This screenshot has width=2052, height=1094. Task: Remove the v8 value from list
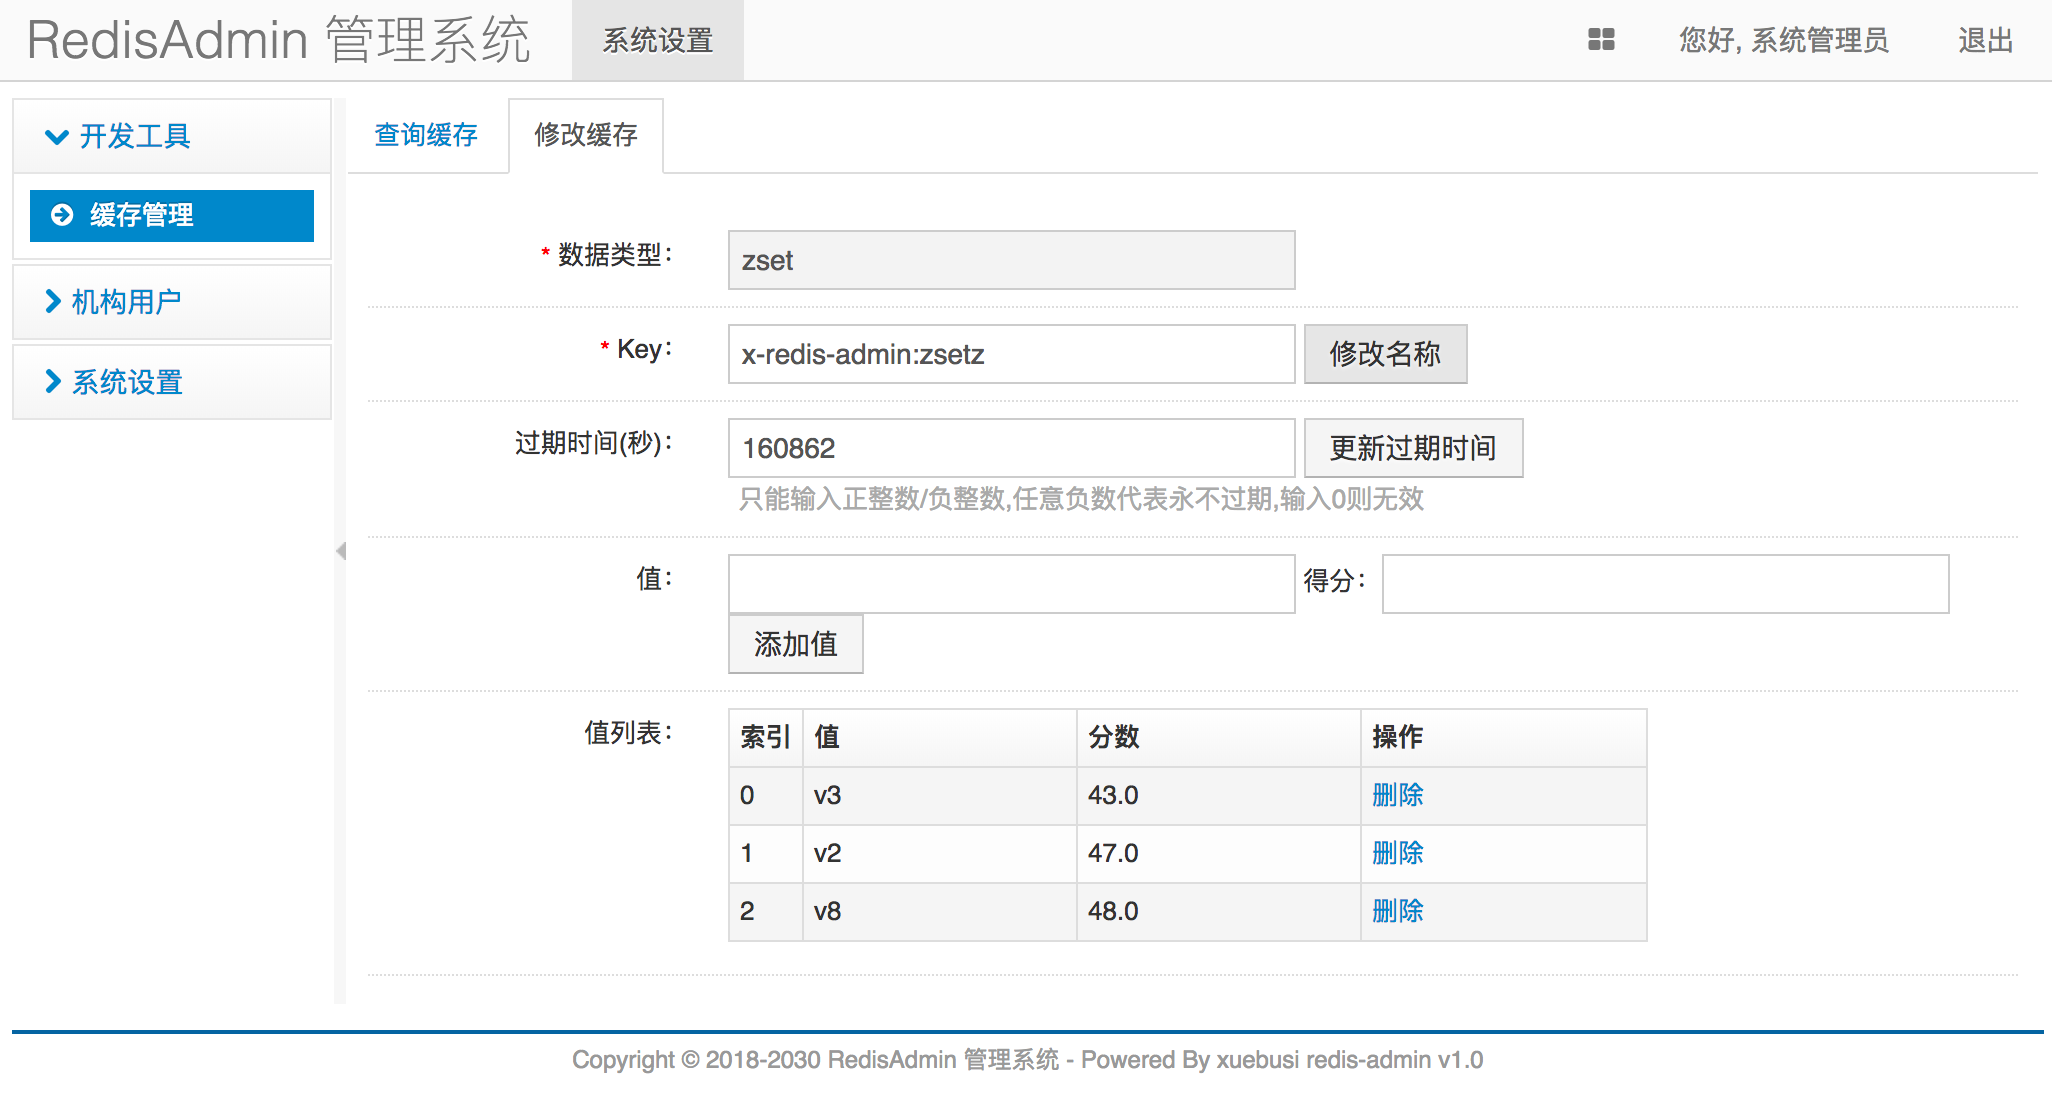point(1397,911)
